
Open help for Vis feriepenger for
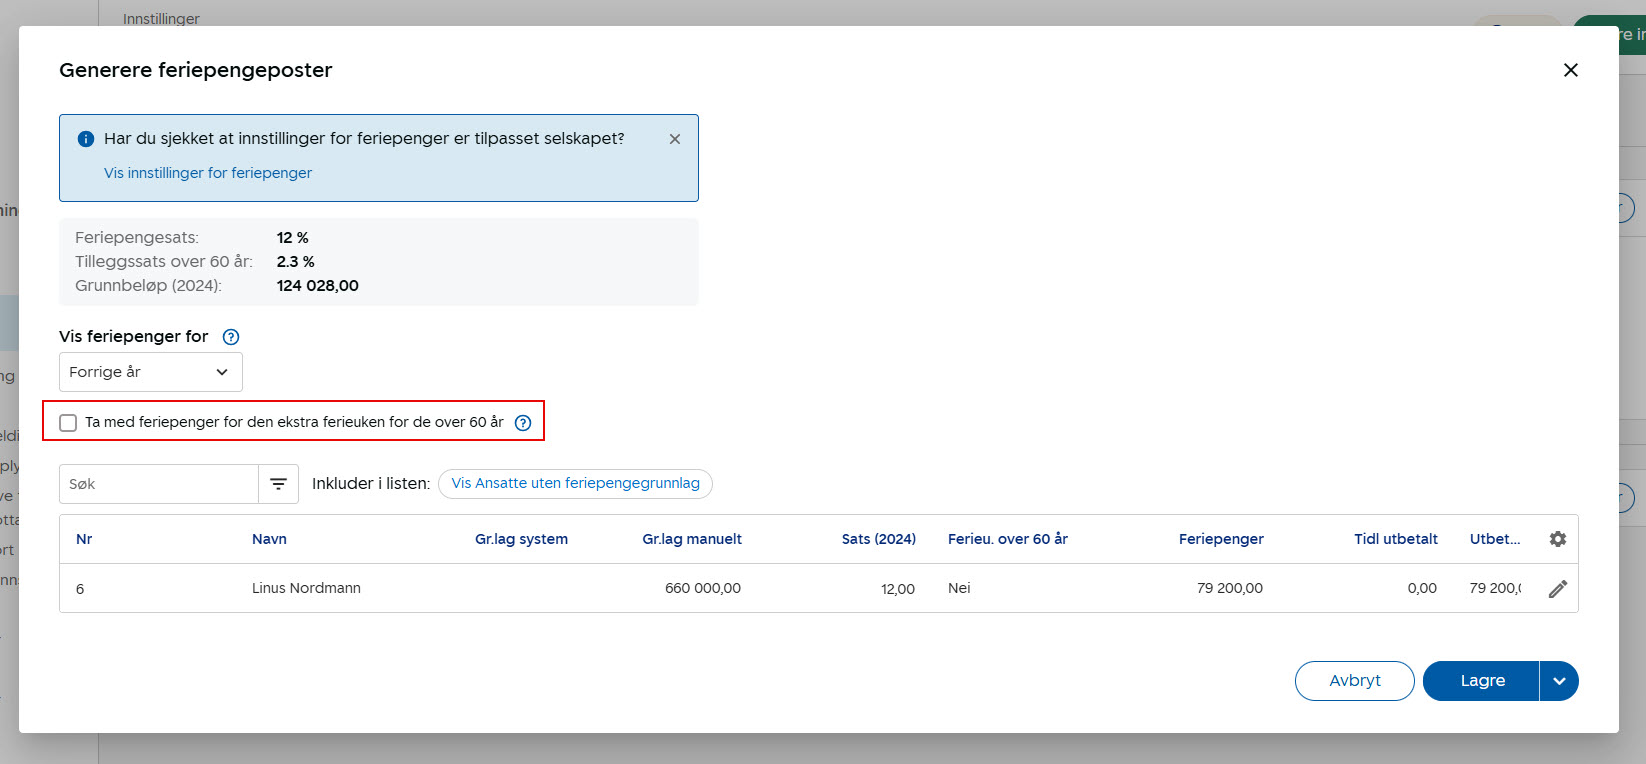(x=231, y=337)
